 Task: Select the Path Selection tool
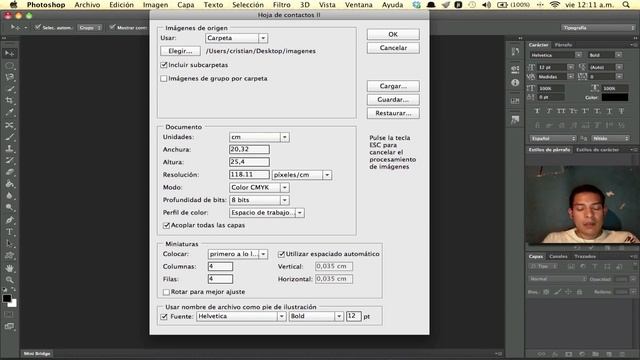[9, 244]
